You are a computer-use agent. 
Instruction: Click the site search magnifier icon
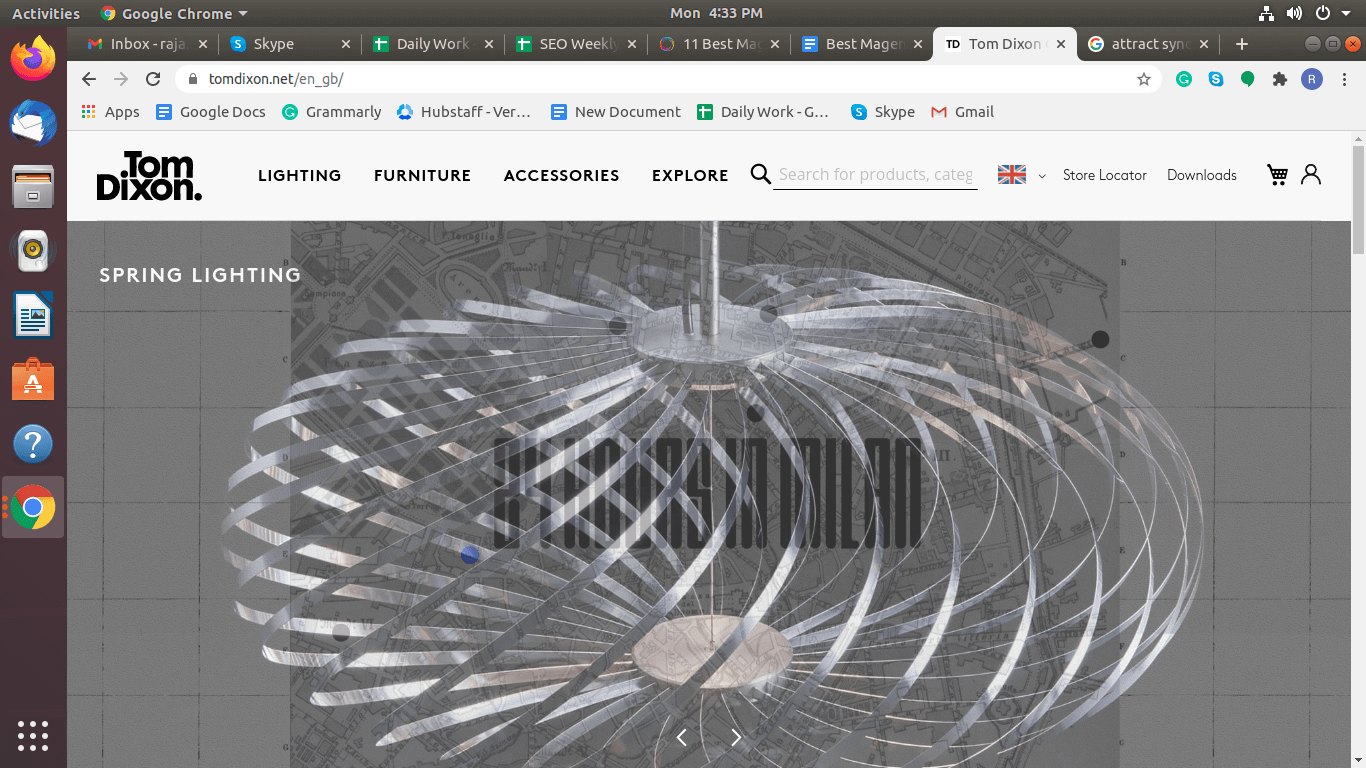point(761,174)
